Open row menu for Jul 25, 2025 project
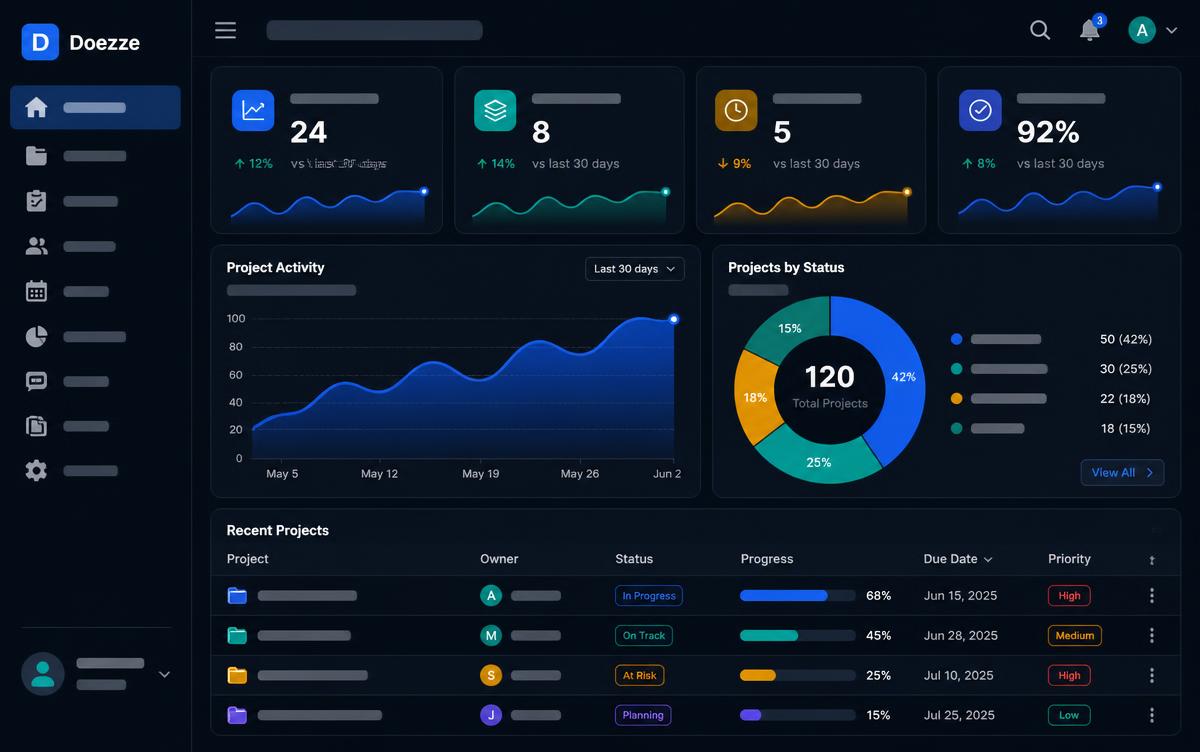 (1152, 715)
